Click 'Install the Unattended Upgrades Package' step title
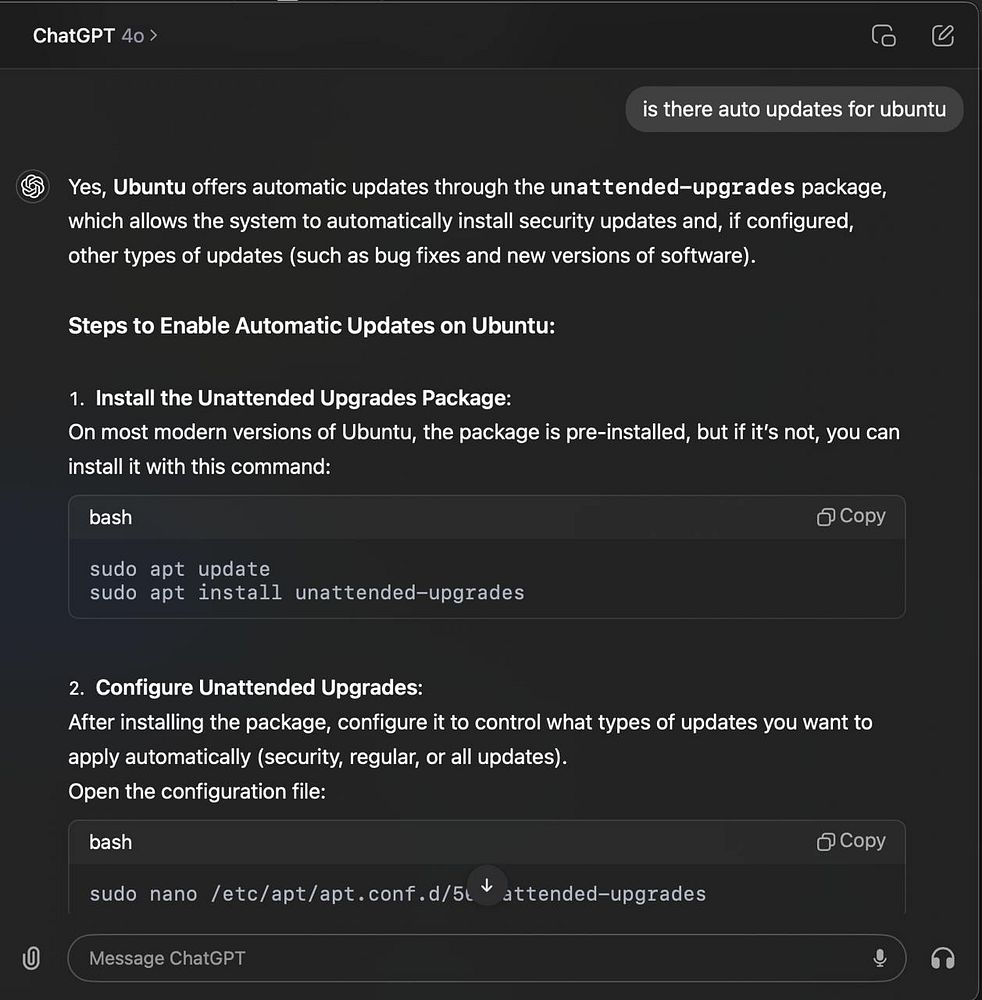982x1000 pixels. [x=301, y=398]
